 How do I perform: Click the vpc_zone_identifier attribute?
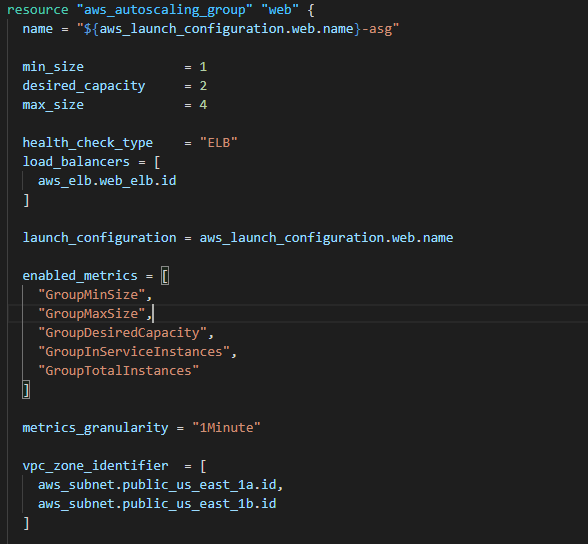tap(95, 466)
